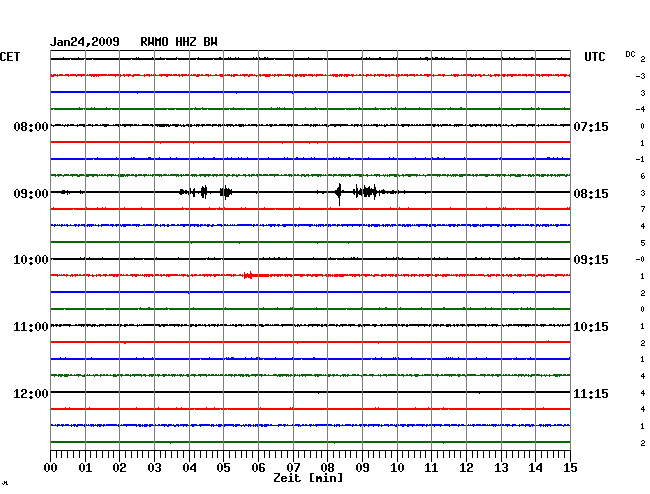Screen dimensions: 650x494
Task: Click the DC value -3
Action: click(x=640, y=76)
